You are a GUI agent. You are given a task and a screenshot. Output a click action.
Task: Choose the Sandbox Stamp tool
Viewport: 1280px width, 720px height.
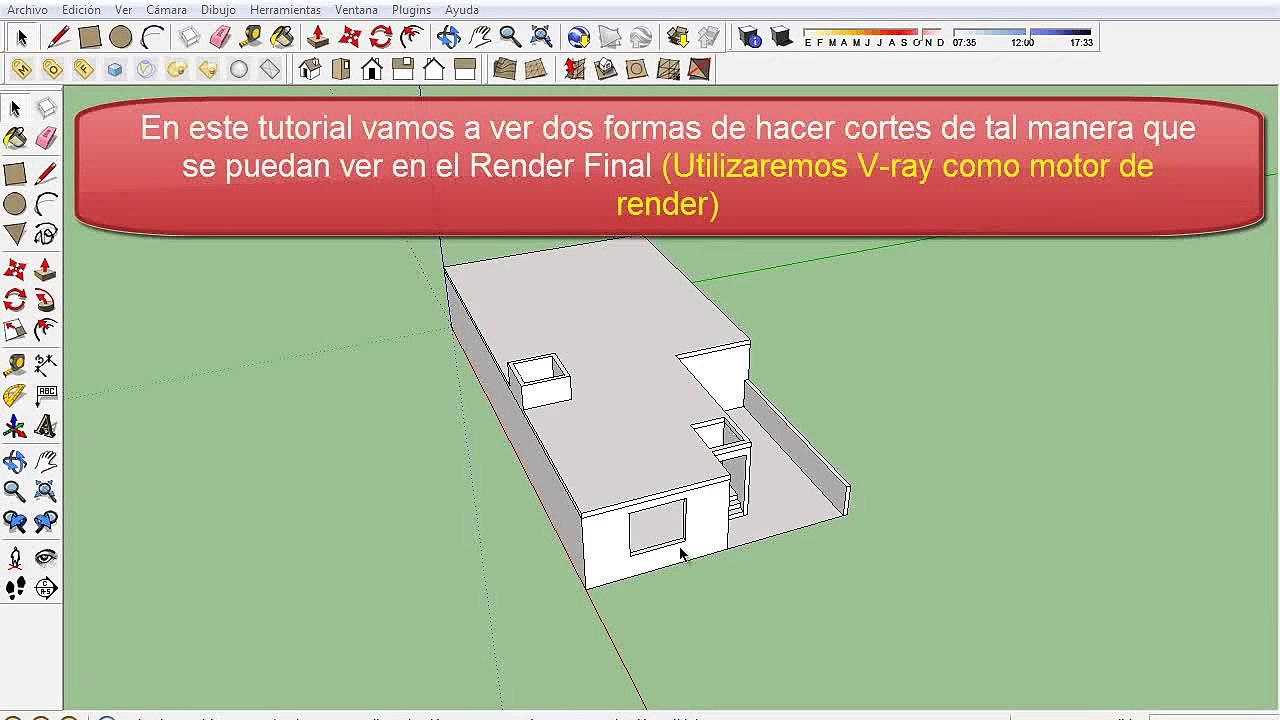coord(605,69)
